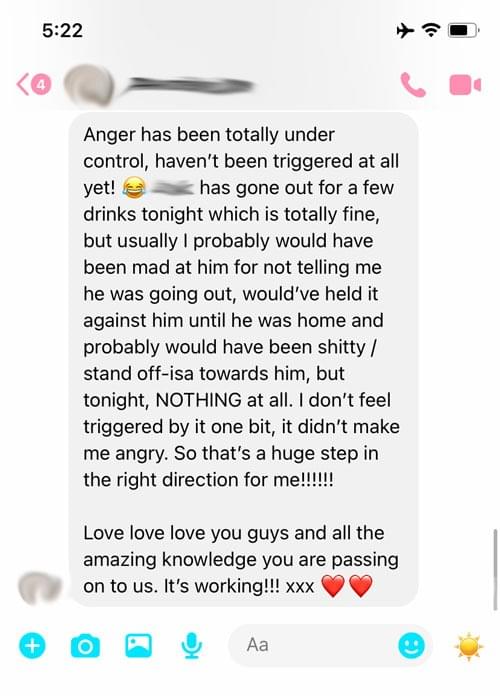Image resolution: width=500 pixels, height=696 pixels.
Task: Start a video call with camera icon
Action: click(465, 85)
